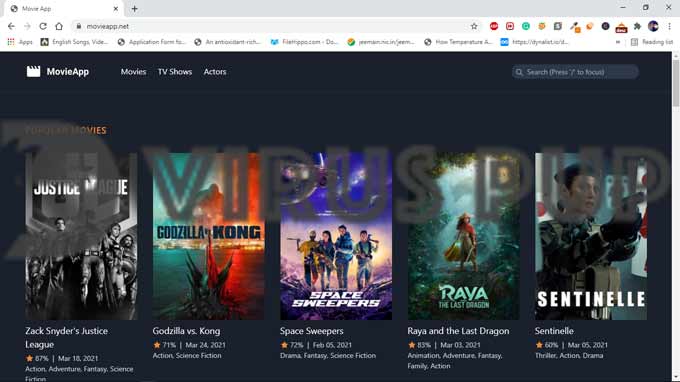
Task: Open the Chrome three-dot menu
Action: click(669, 26)
